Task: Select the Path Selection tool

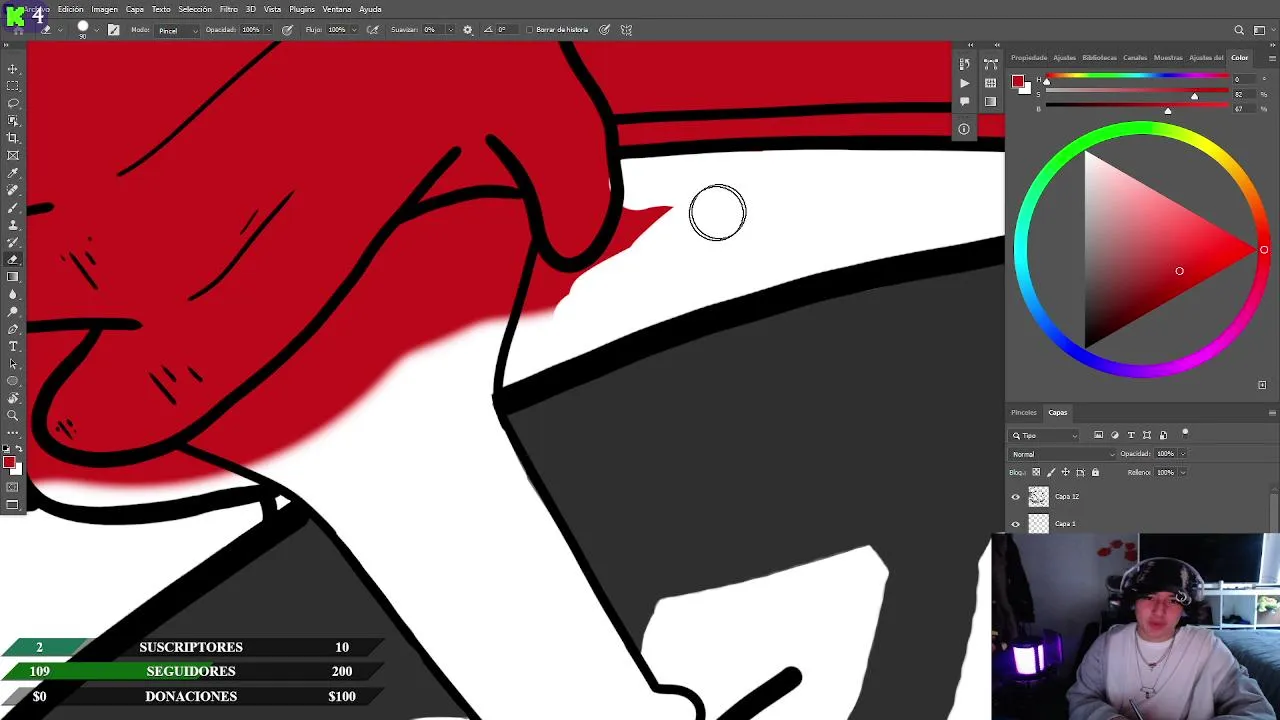Action: [x=13, y=363]
